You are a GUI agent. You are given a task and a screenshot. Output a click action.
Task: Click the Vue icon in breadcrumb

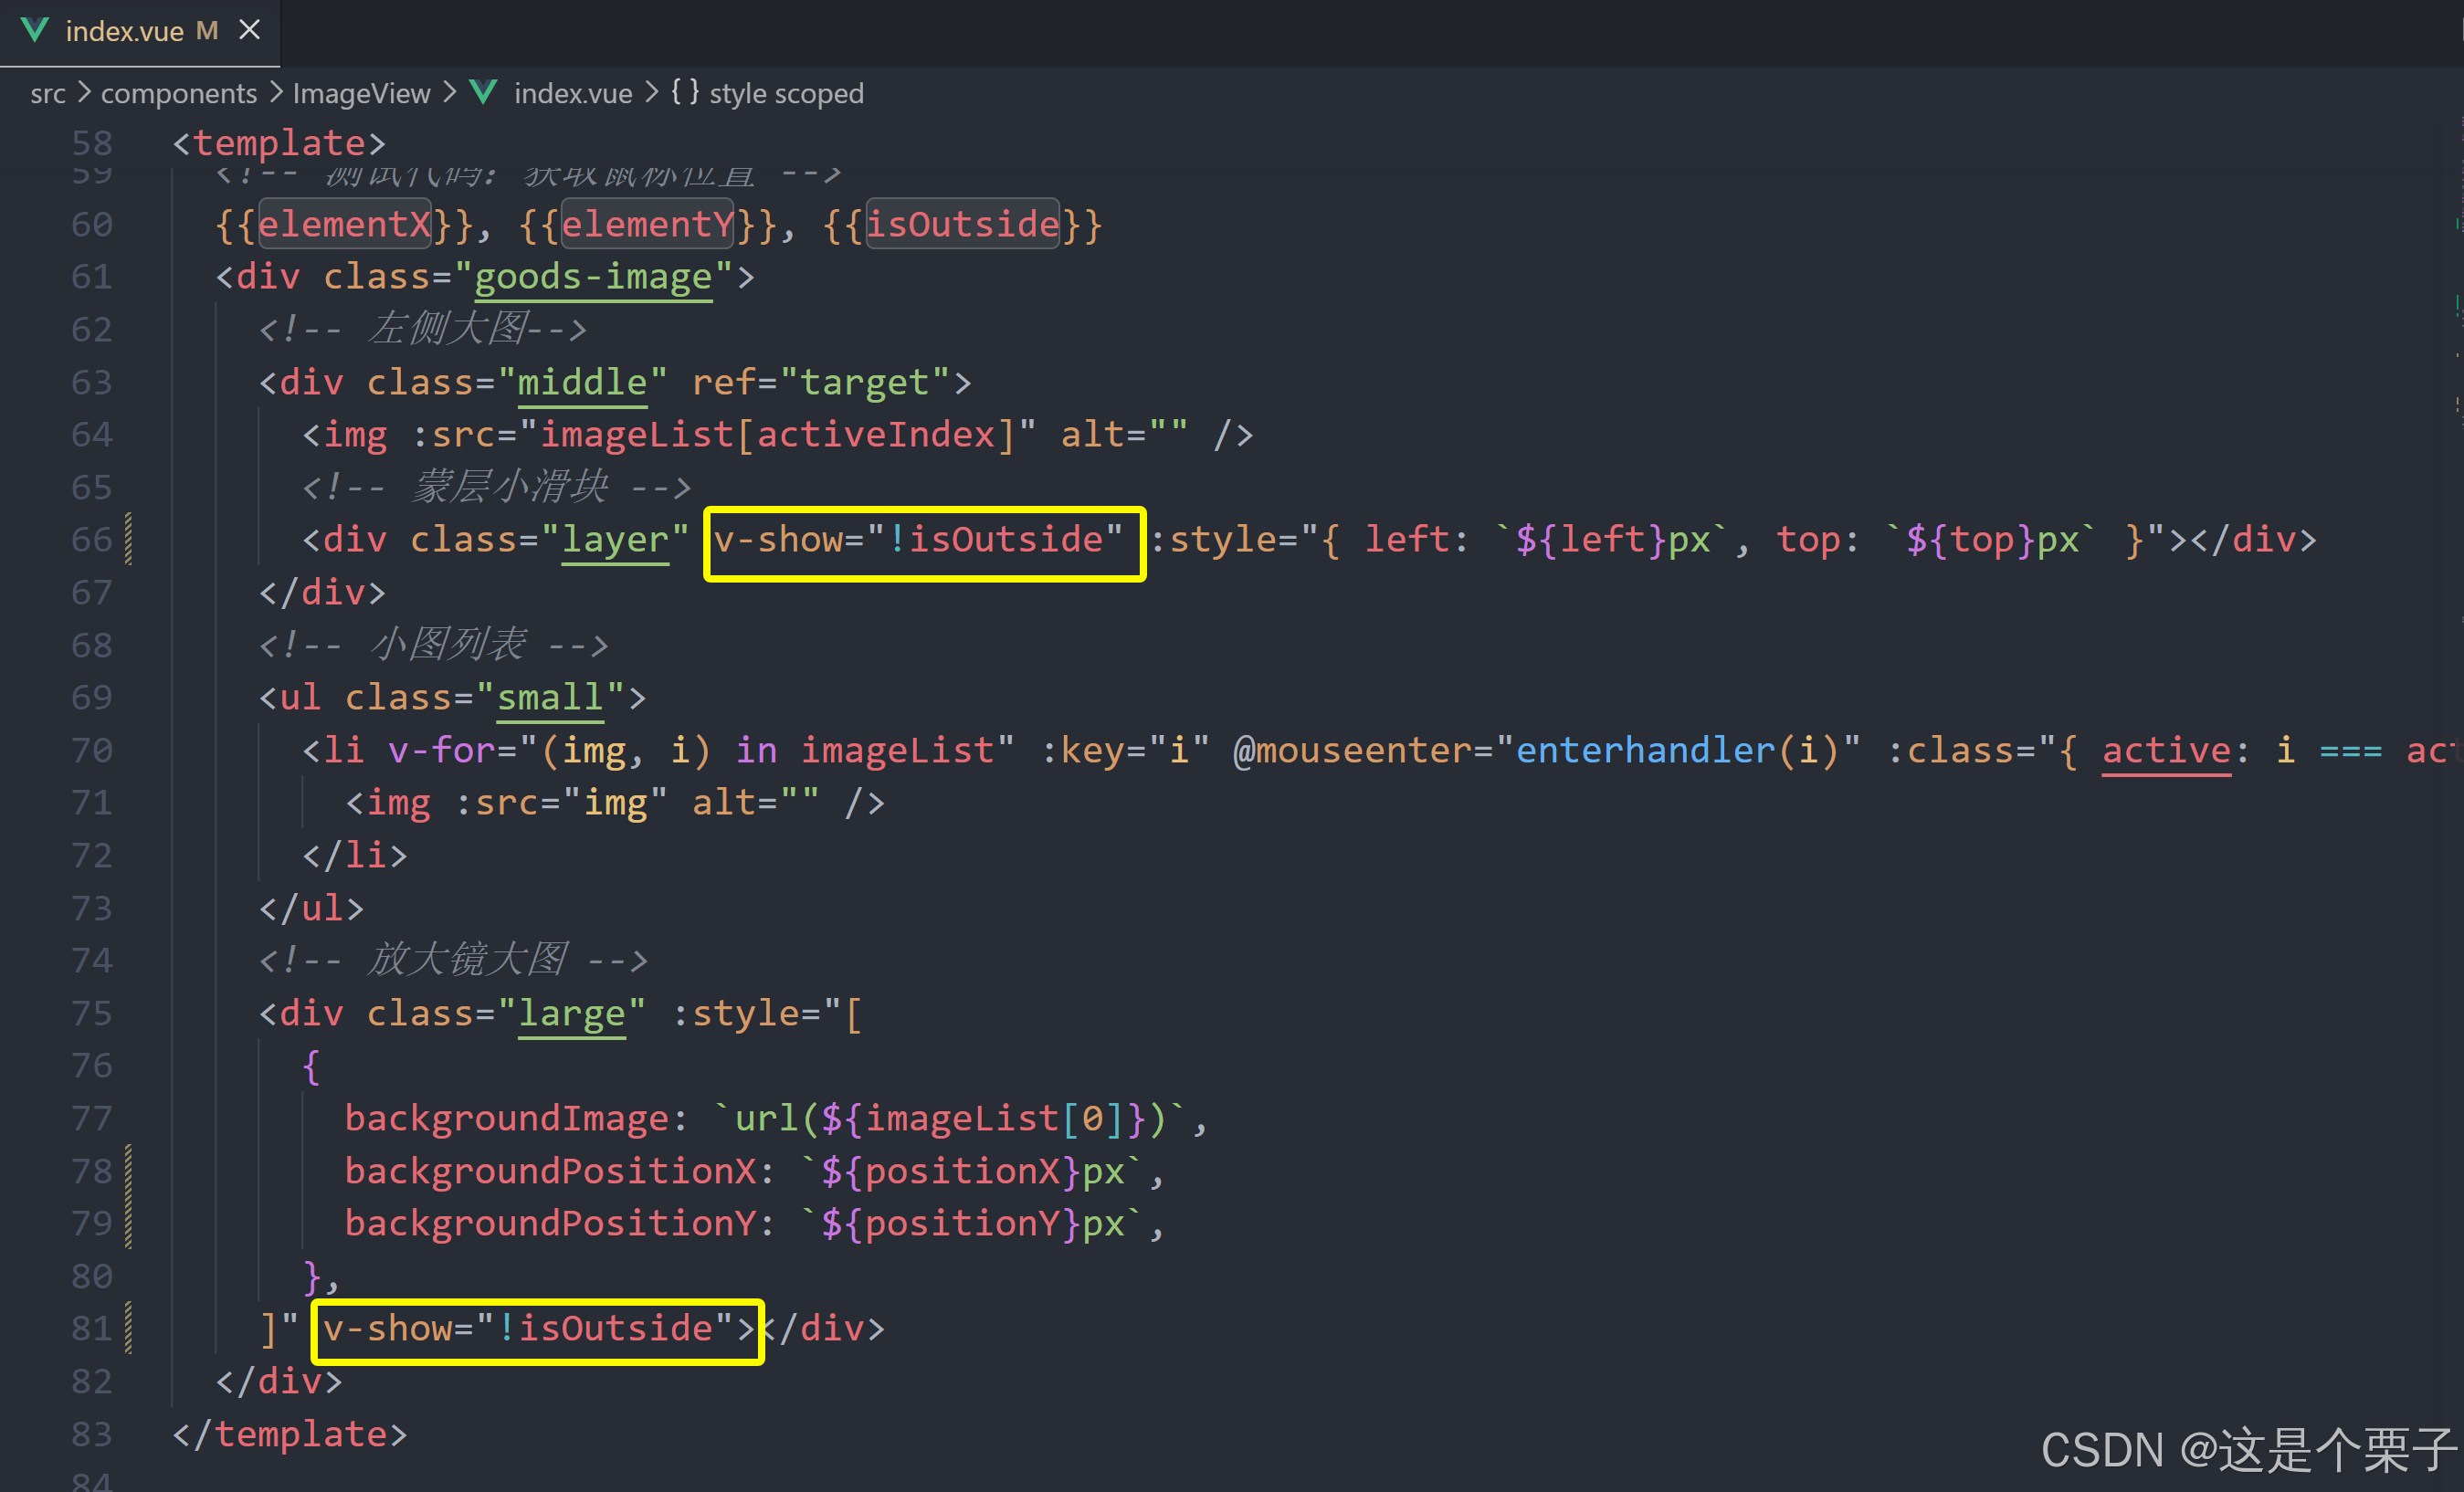click(484, 93)
